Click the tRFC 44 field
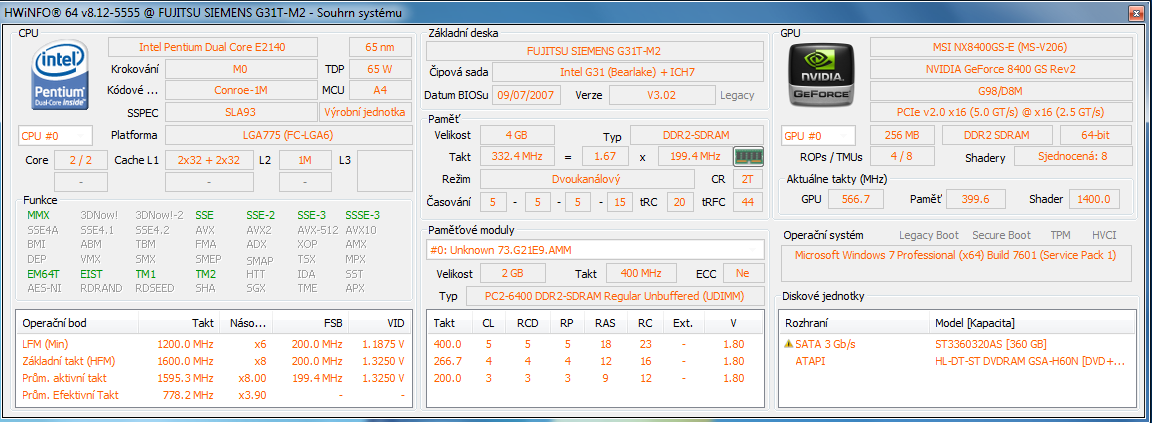Viewport: 1152px width, 424px height. [x=747, y=201]
